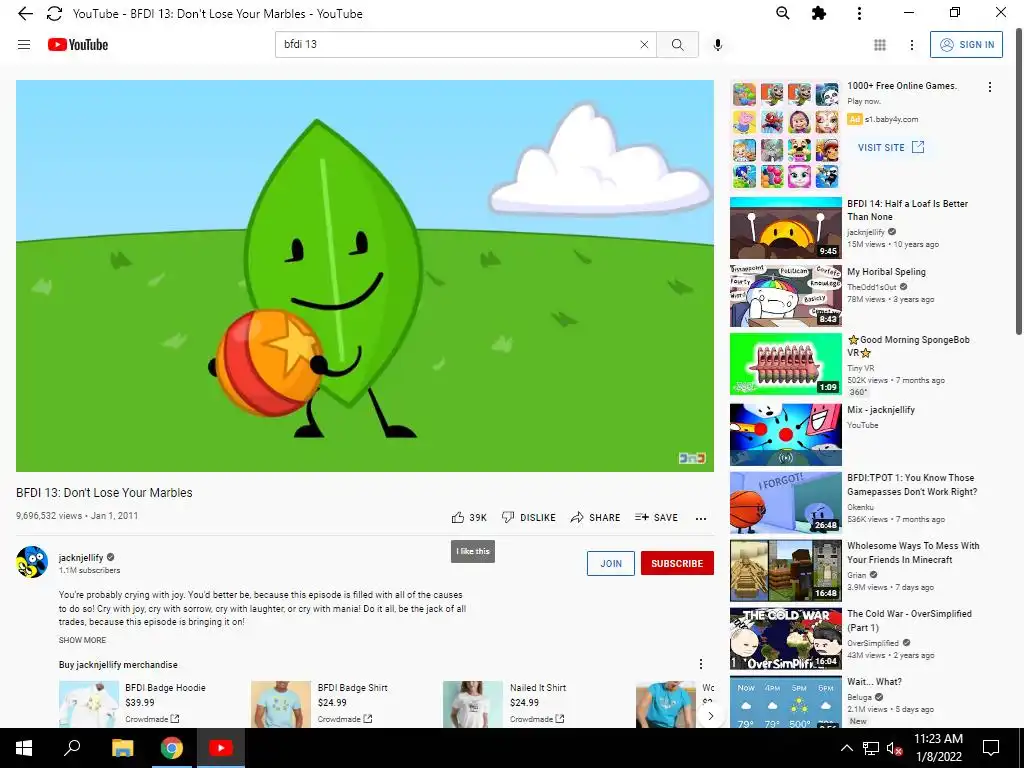
Task: Click the OverSimplified channel name
Action: click(872, 643)
